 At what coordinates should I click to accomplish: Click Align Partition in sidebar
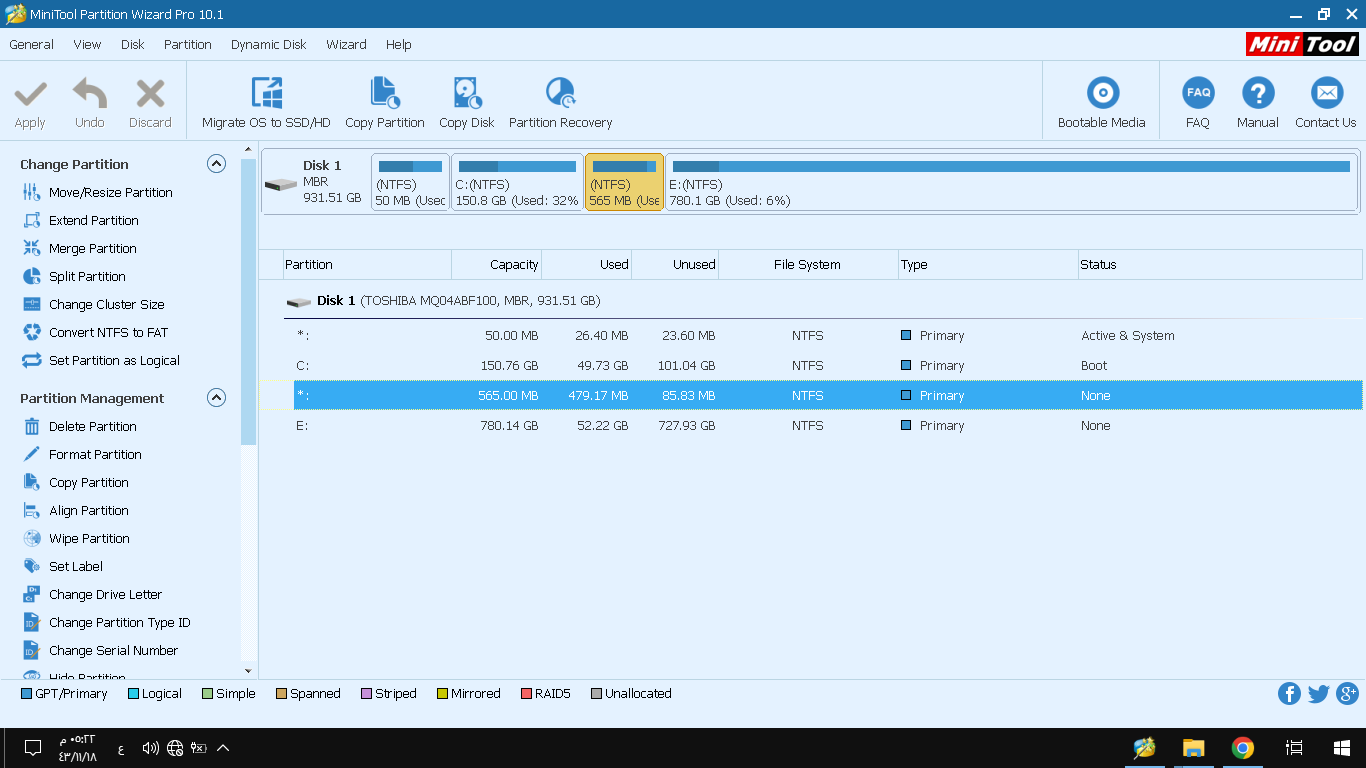click(89, 510)
